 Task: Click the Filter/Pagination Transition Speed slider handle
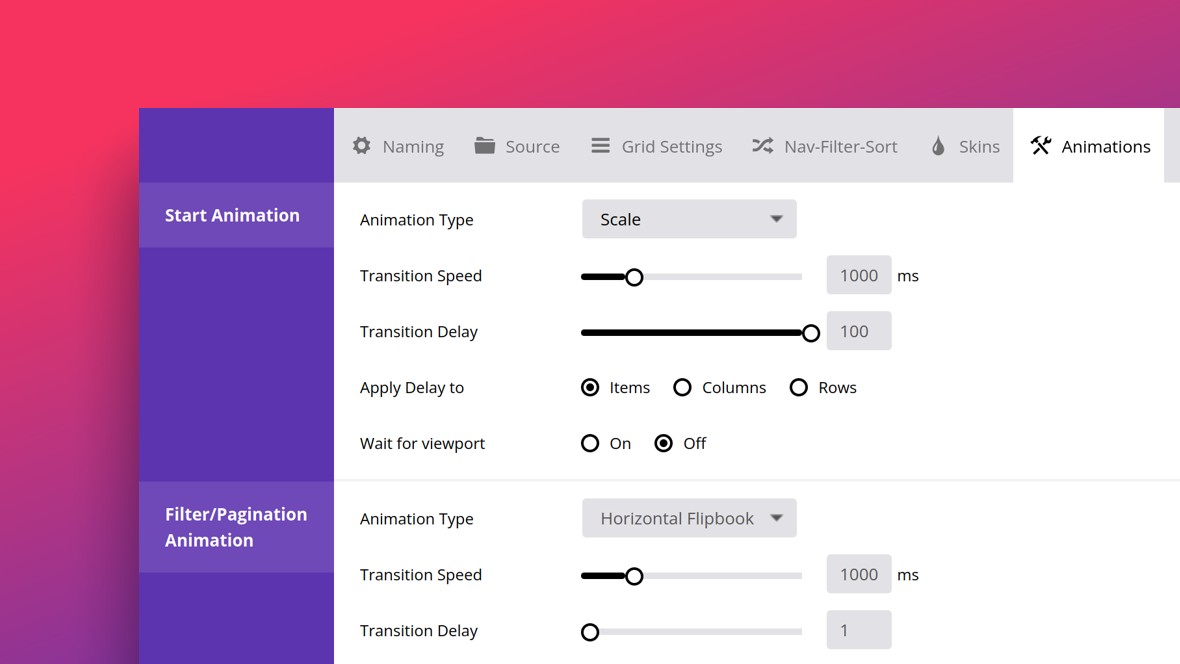point(634,576)
